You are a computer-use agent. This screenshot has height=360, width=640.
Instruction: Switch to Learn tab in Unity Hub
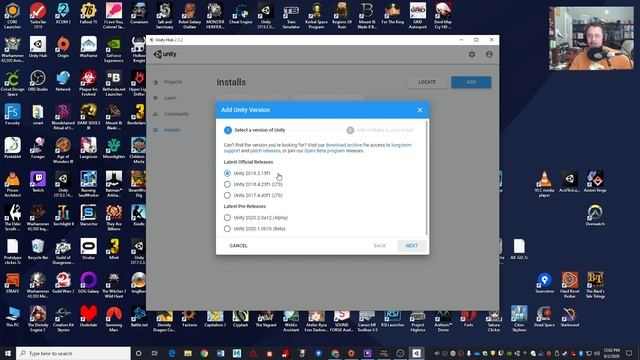[x=170, y=98]
